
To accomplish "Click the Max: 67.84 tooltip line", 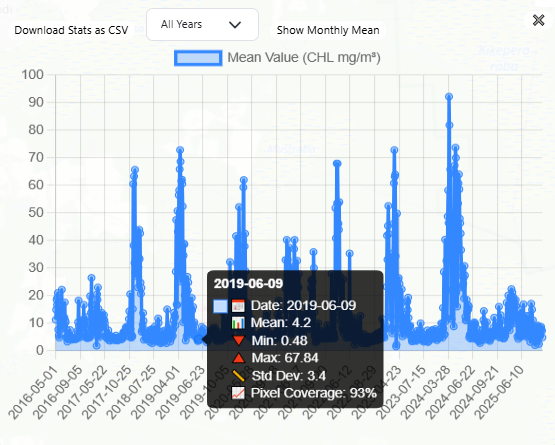I will click(285, 358).
